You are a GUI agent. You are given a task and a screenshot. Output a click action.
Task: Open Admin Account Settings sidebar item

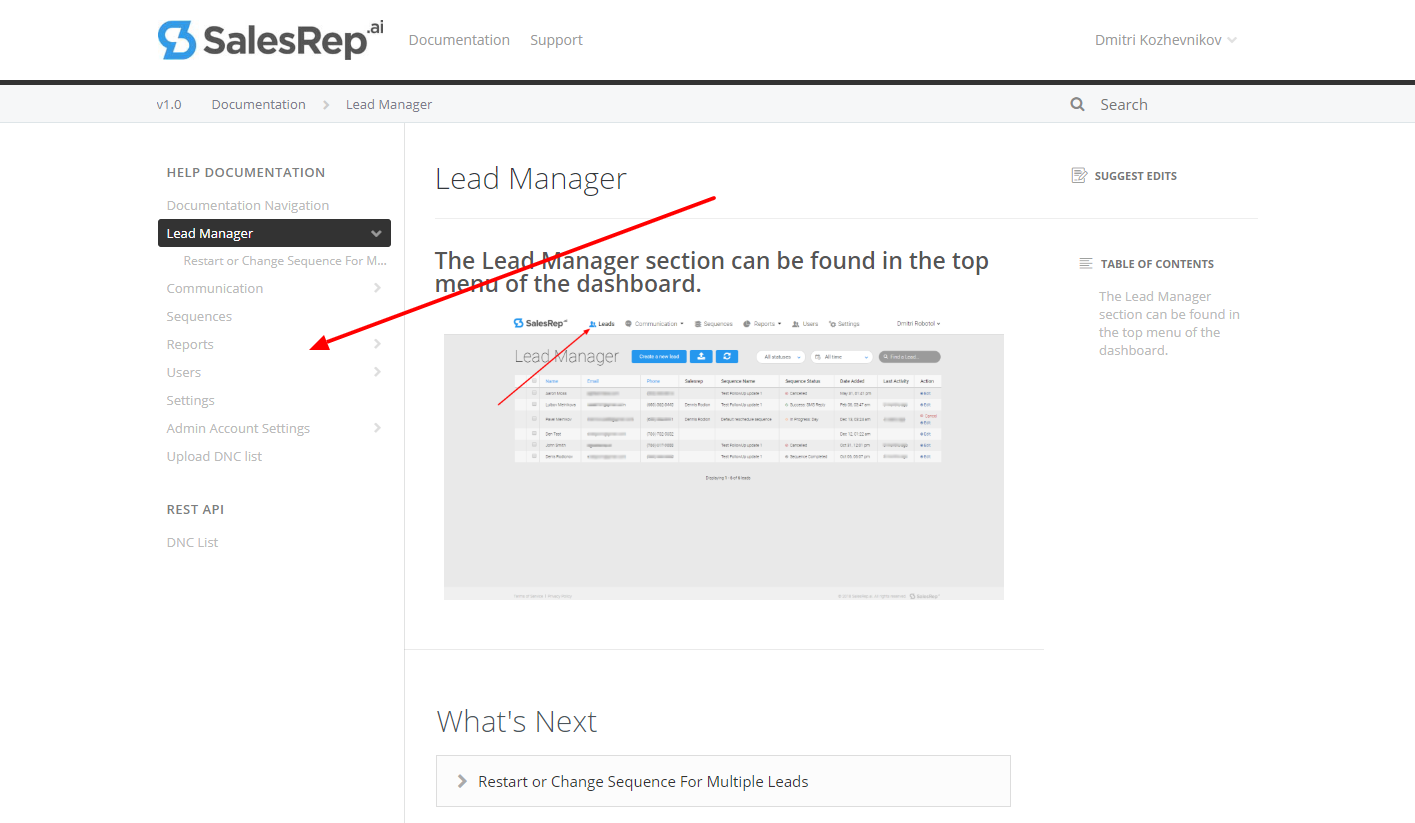point(238,428)
